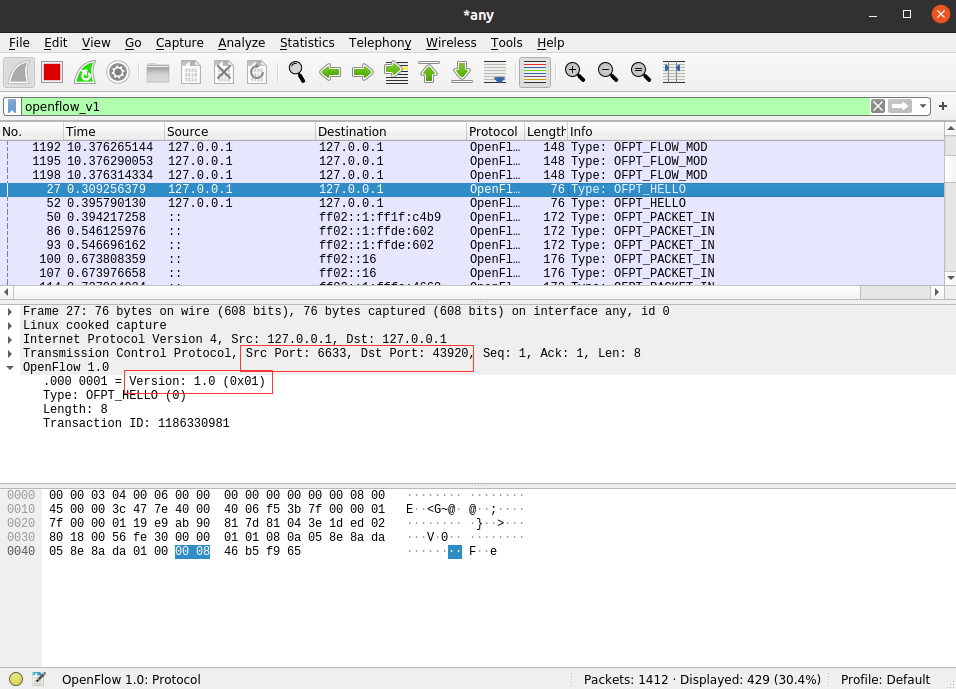
Task: Open the Go menu
Action: click(x=133, y=43)
